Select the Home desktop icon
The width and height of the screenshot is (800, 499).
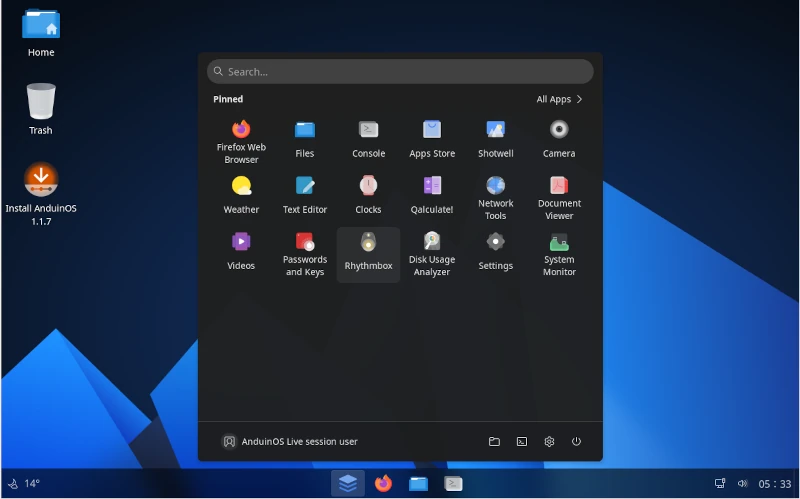coord(41,33)
